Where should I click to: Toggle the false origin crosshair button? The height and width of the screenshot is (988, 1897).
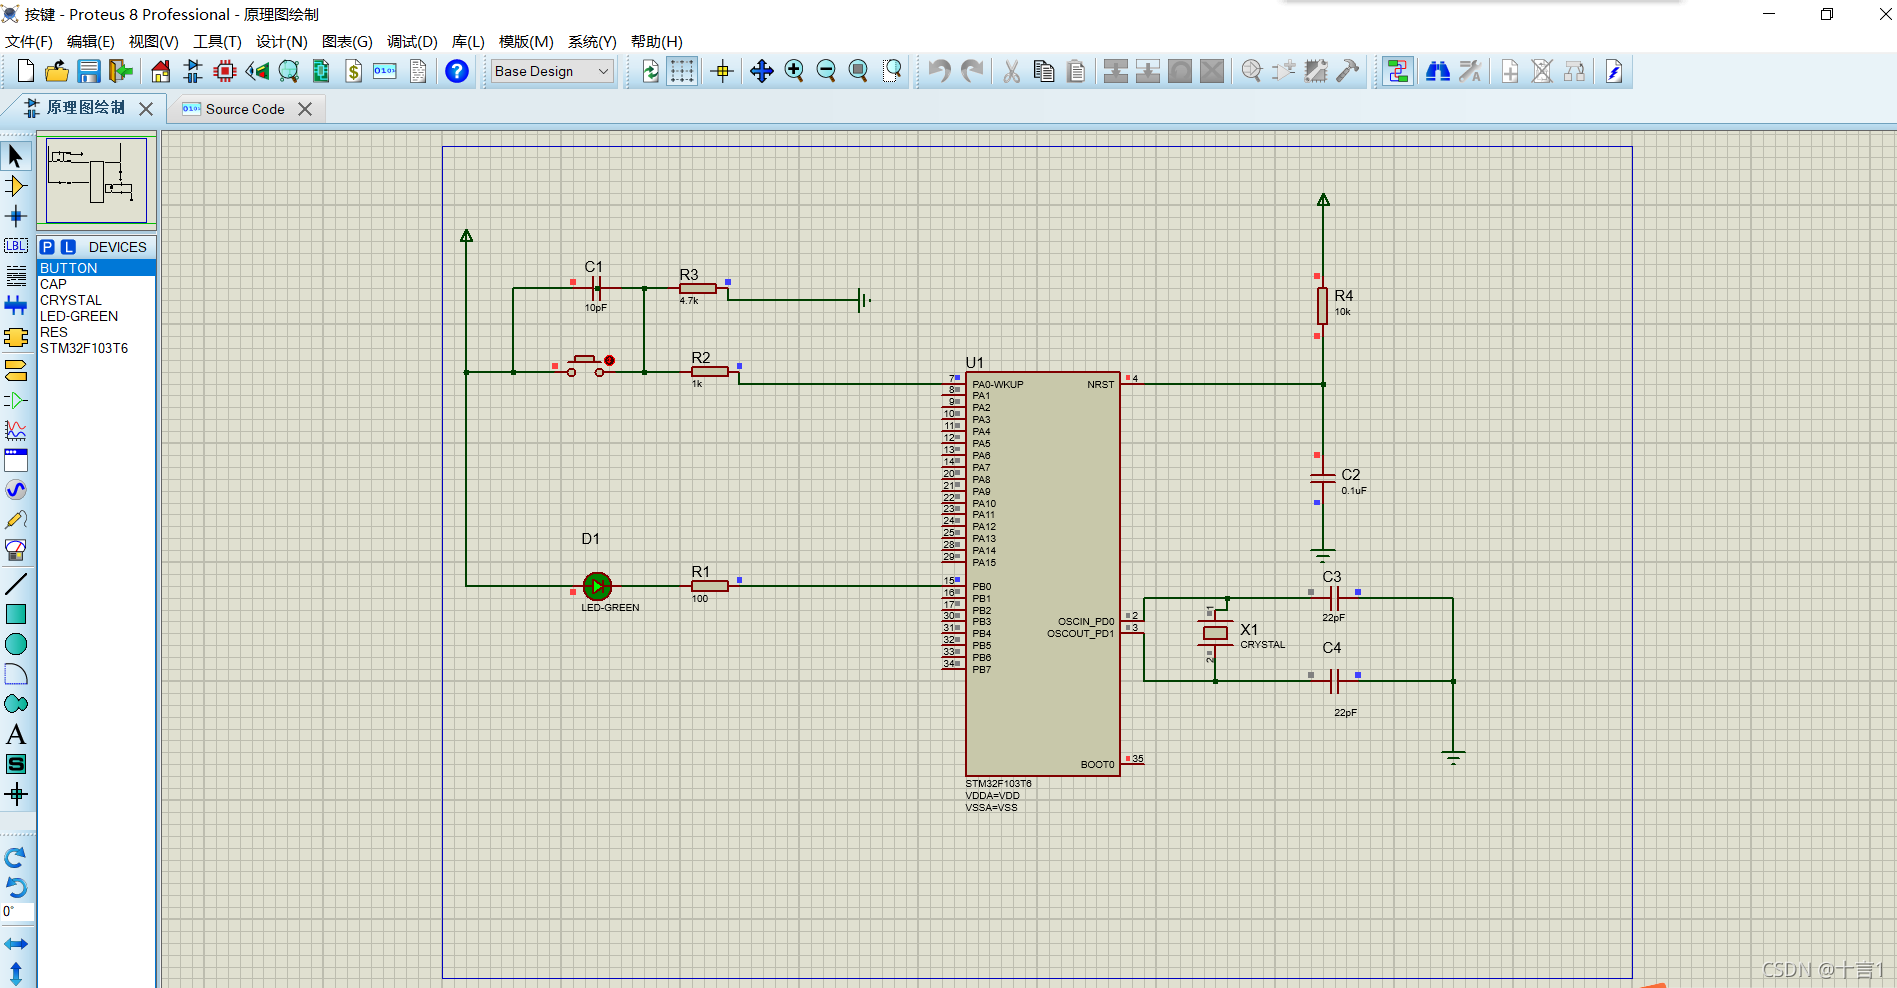(722, 71)
